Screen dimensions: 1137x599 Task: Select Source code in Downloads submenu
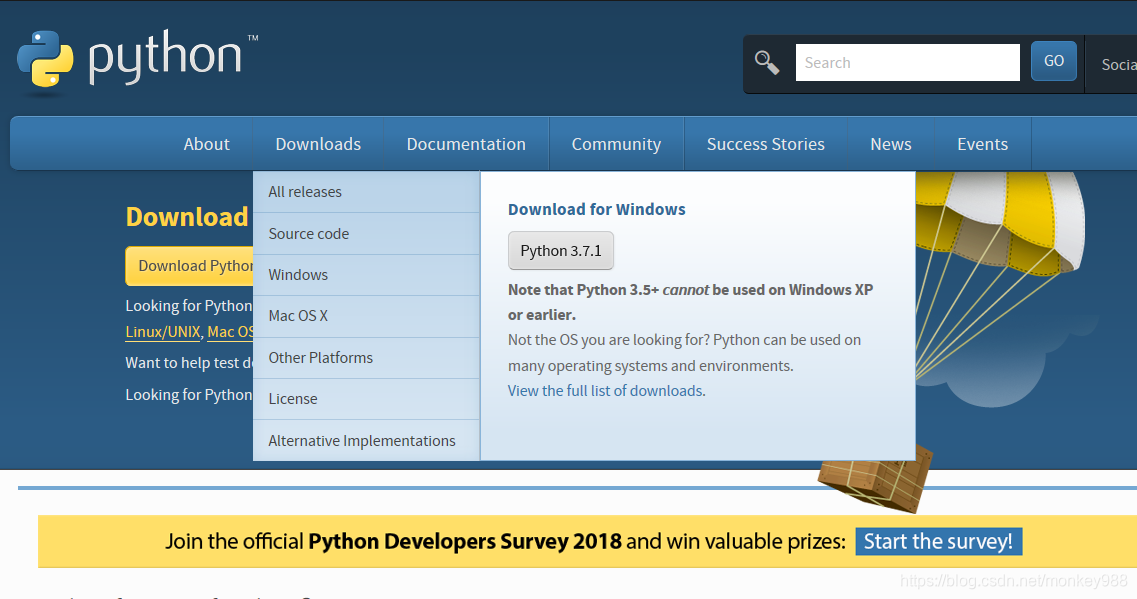click(366, 234)
